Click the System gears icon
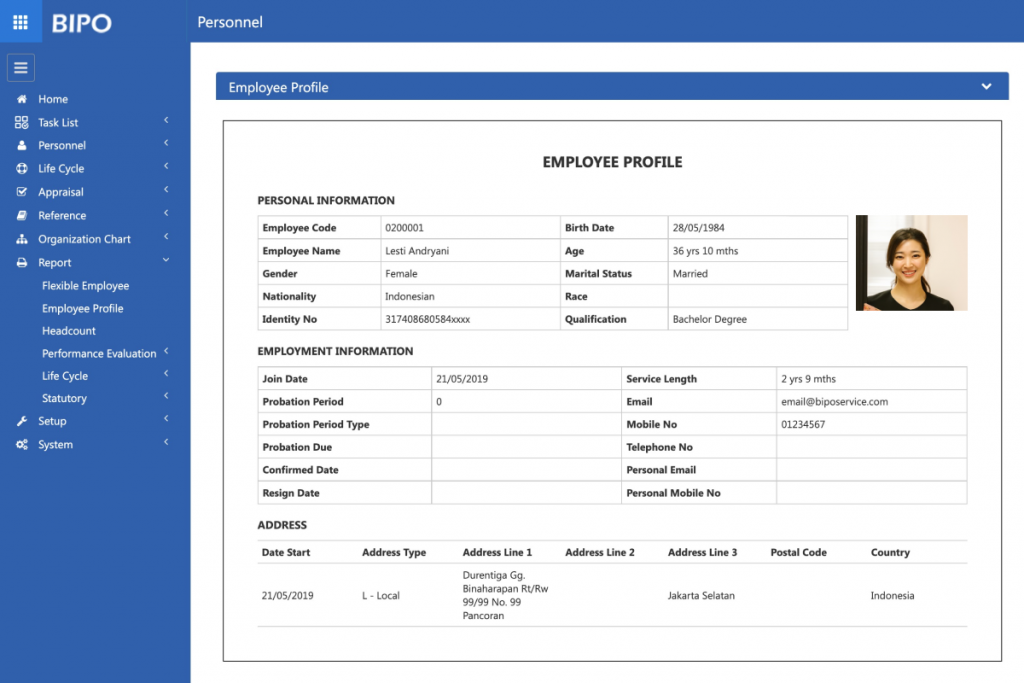Viewport: 1024px width, 683px height. coord(22,445)
